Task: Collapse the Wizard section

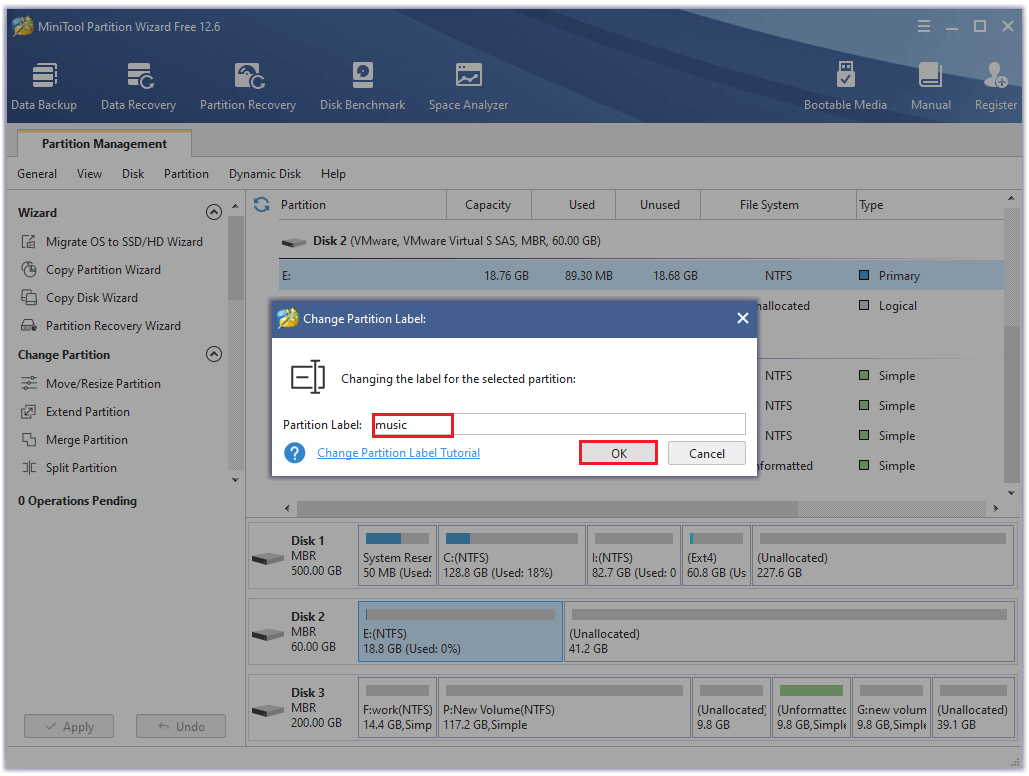Action: click(x=214, y=212)
